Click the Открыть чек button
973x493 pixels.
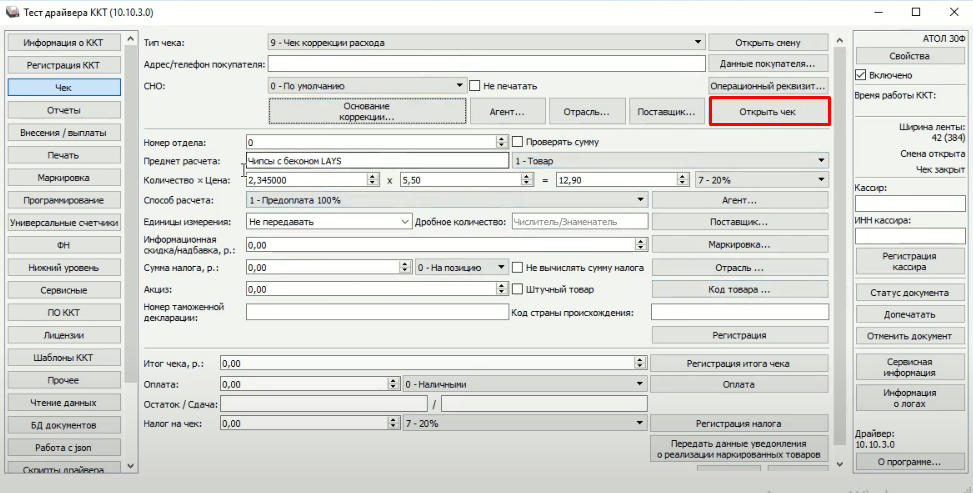coord(768,111)
